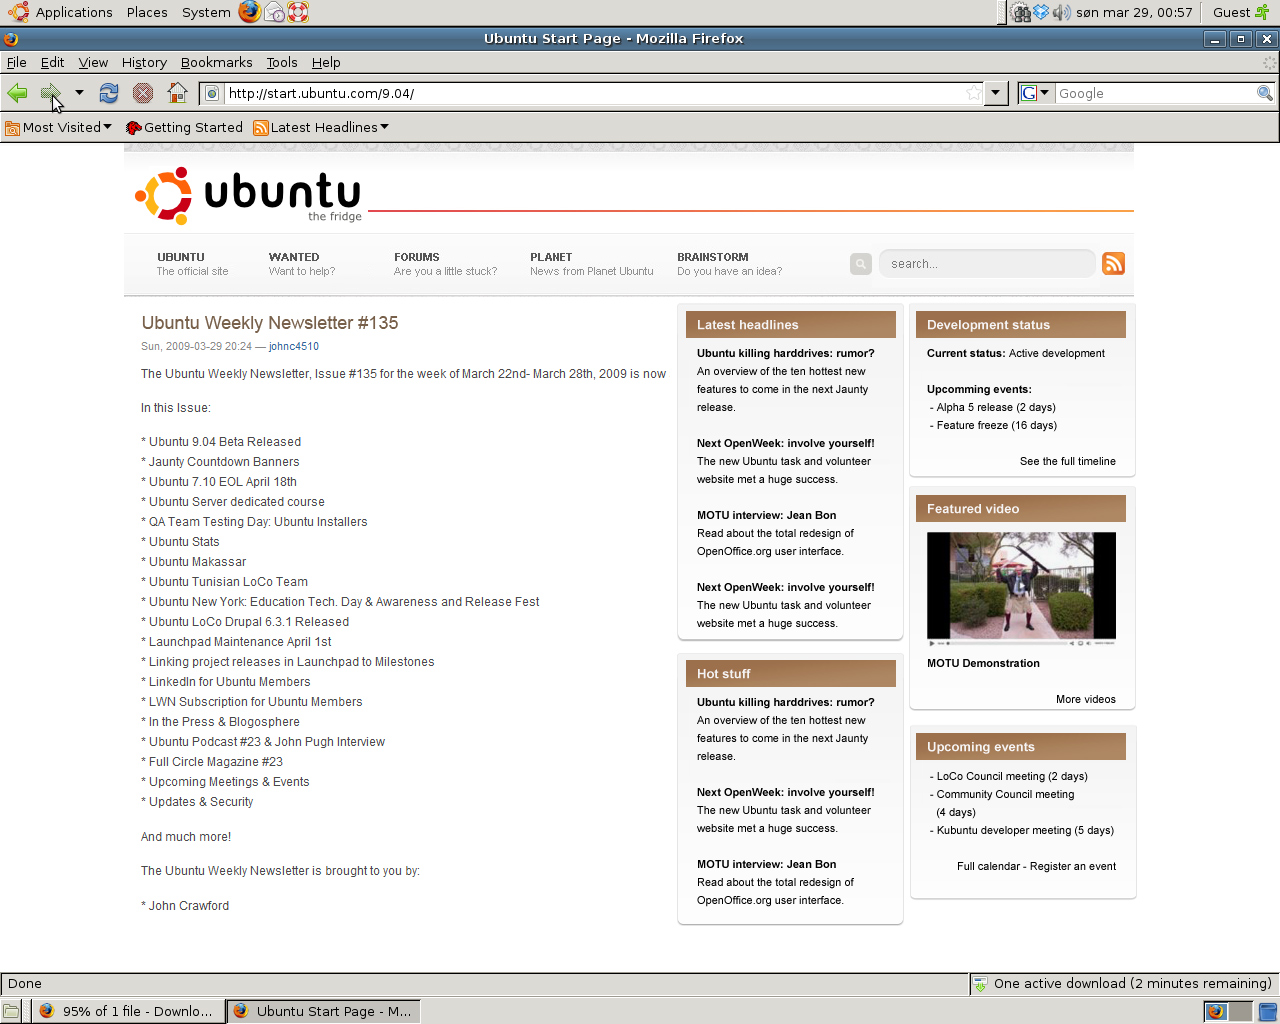Switch to the first workspace in the switcher
This screenshot has width=1280, height=1024.
(1215, 1011)
